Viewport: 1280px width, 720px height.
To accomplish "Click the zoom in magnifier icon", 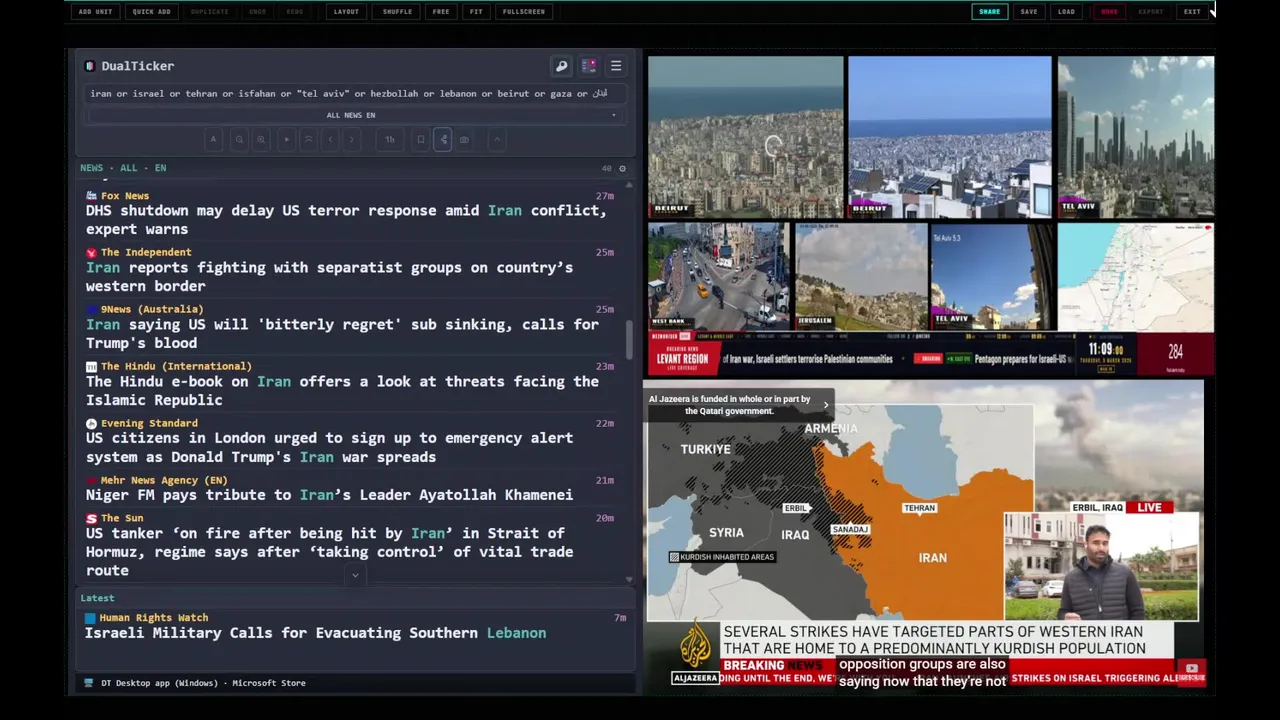I will (x=261, y=140).
